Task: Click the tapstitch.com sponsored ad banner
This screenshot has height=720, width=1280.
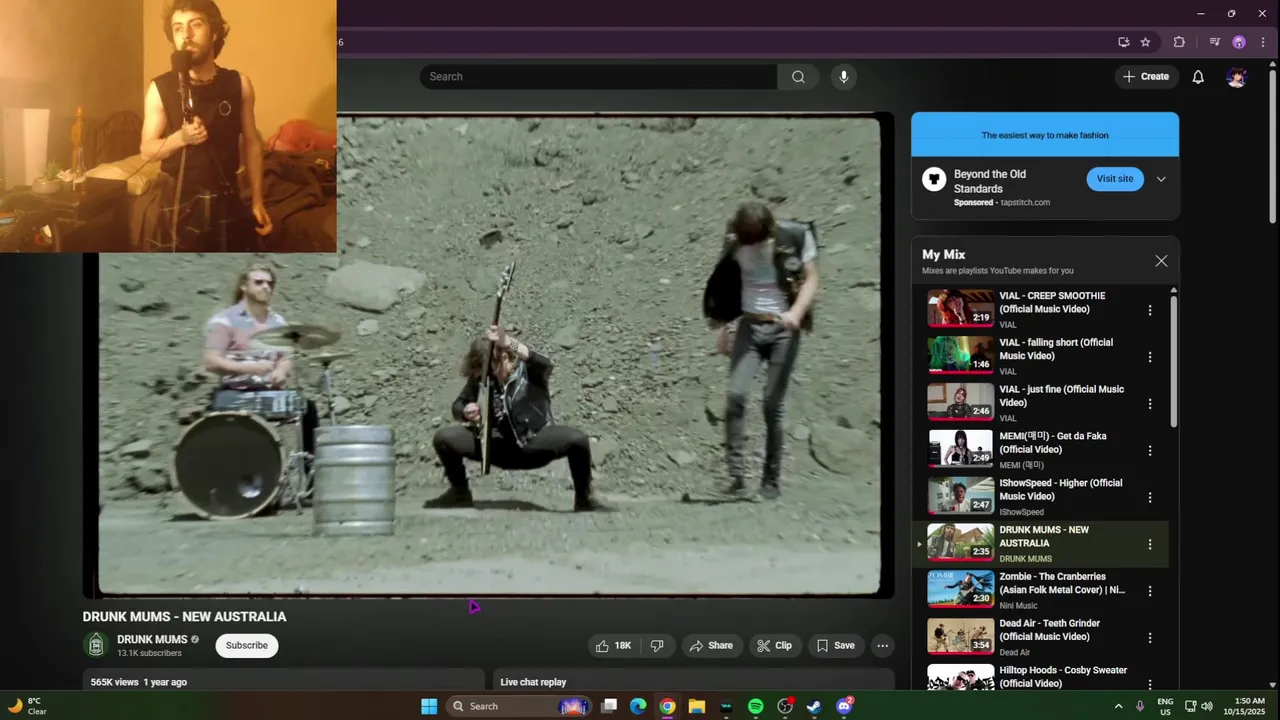Action: click(1045, 135)
